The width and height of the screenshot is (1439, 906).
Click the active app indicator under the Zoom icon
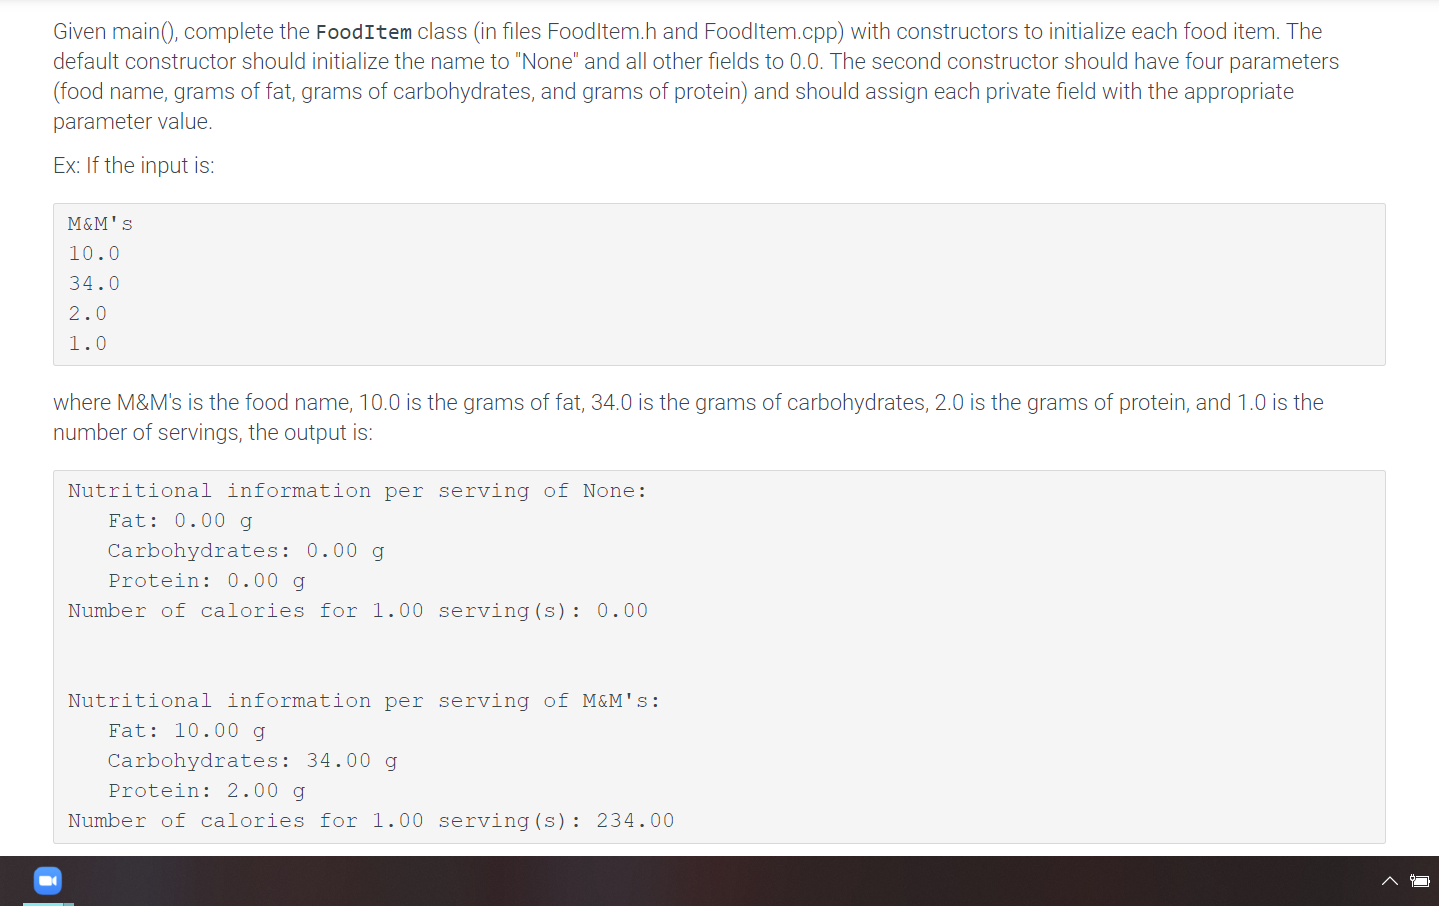47,901
